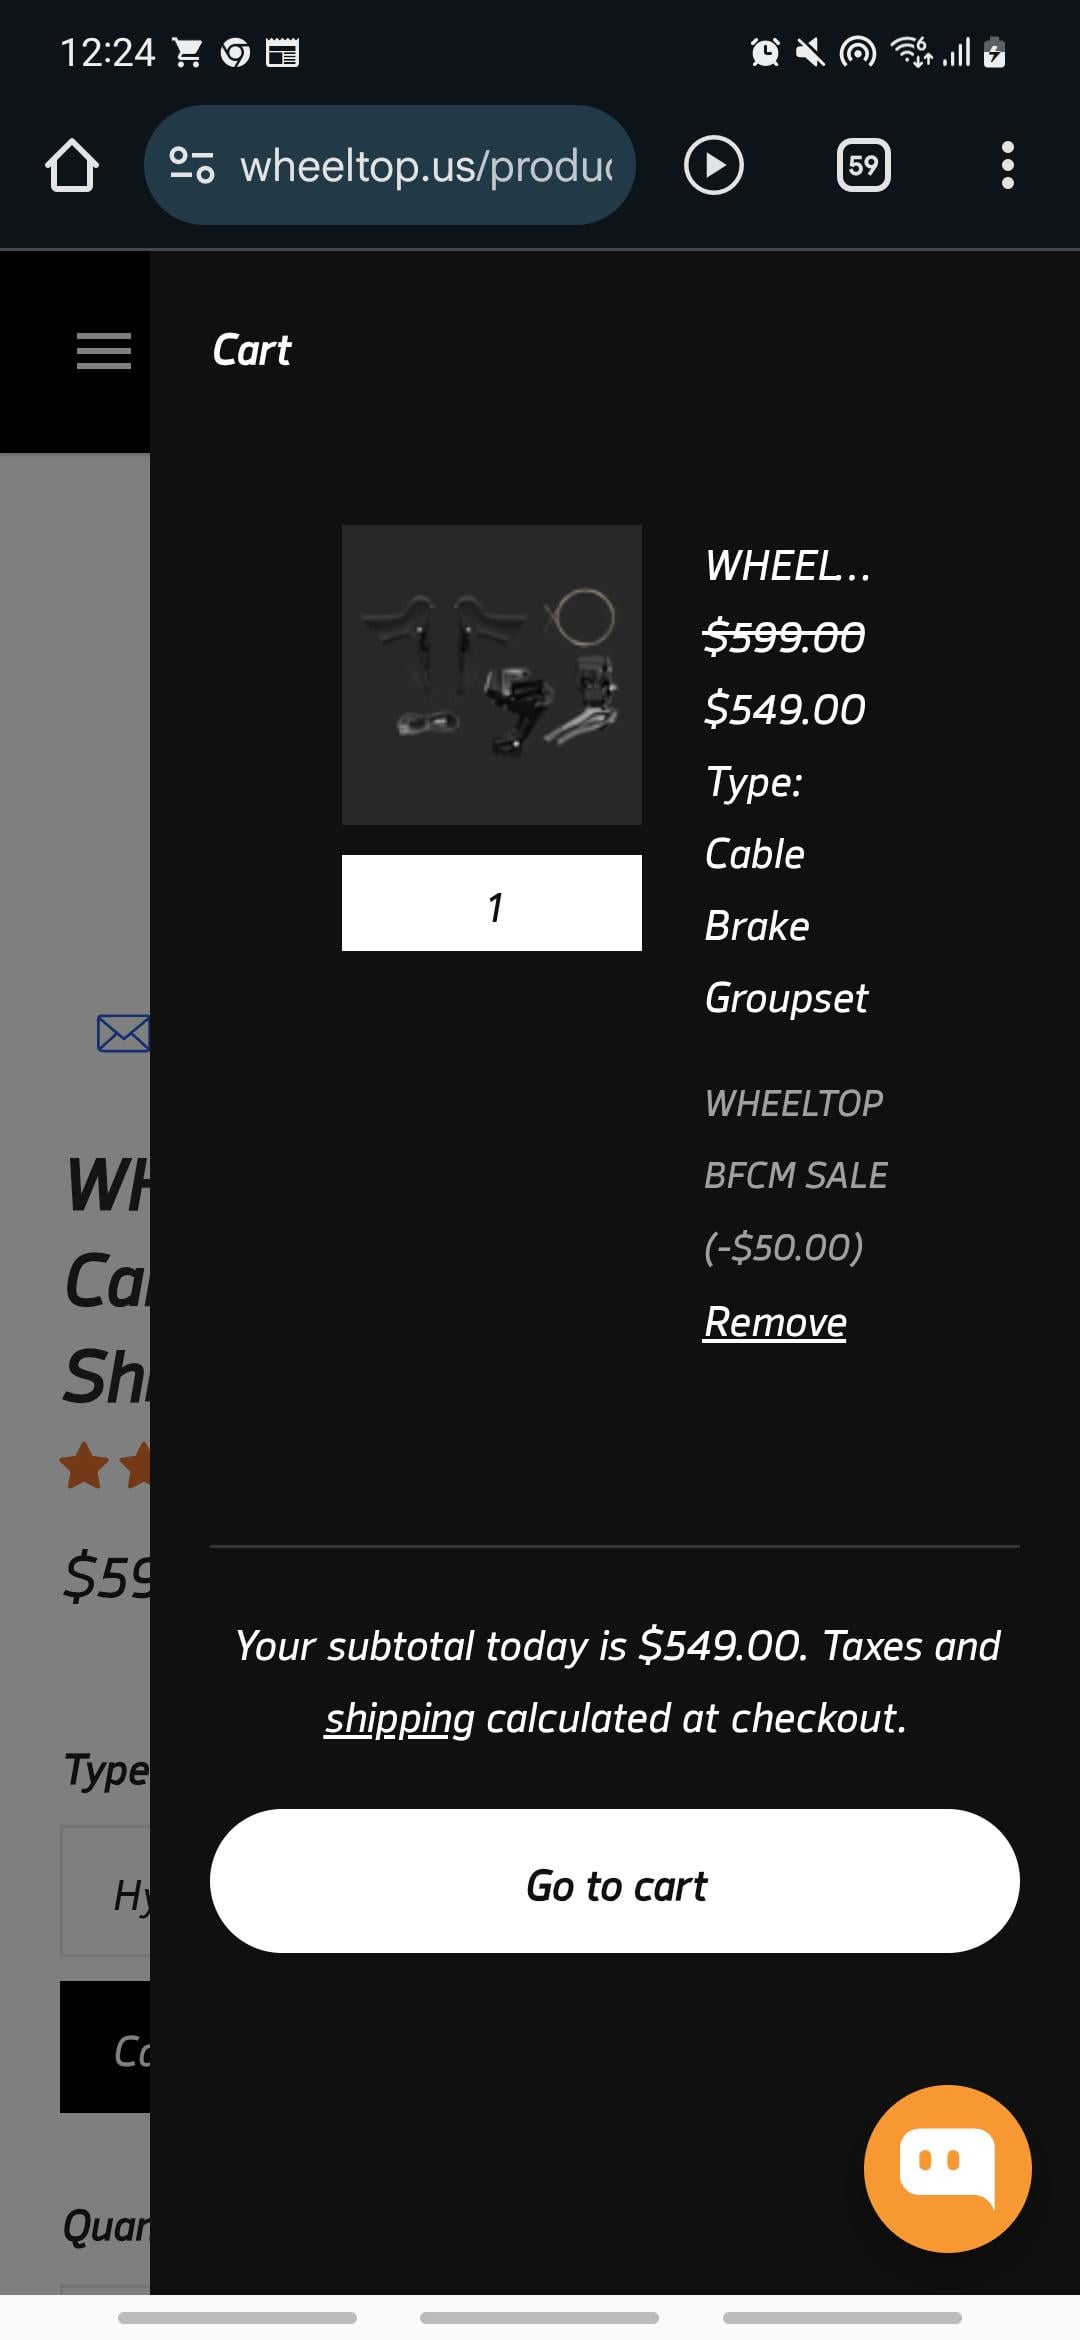Viewport: 1080px width, 2340px height.
Task: Tap the Chrome home icon
Action: 72,165
